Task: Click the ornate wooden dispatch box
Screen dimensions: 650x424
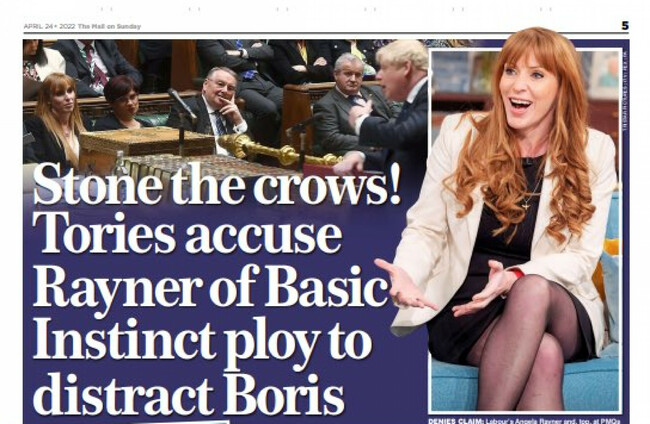Action: (147, 143)
